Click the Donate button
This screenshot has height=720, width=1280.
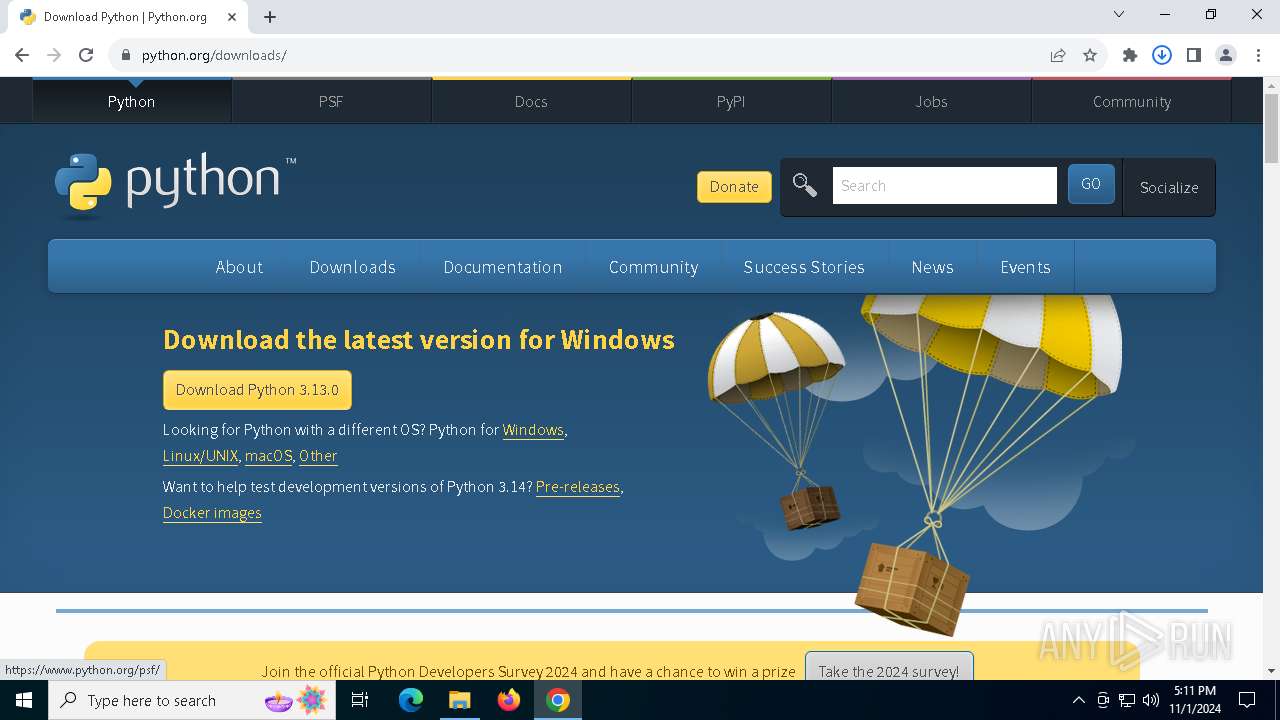[x=734, y=186]
